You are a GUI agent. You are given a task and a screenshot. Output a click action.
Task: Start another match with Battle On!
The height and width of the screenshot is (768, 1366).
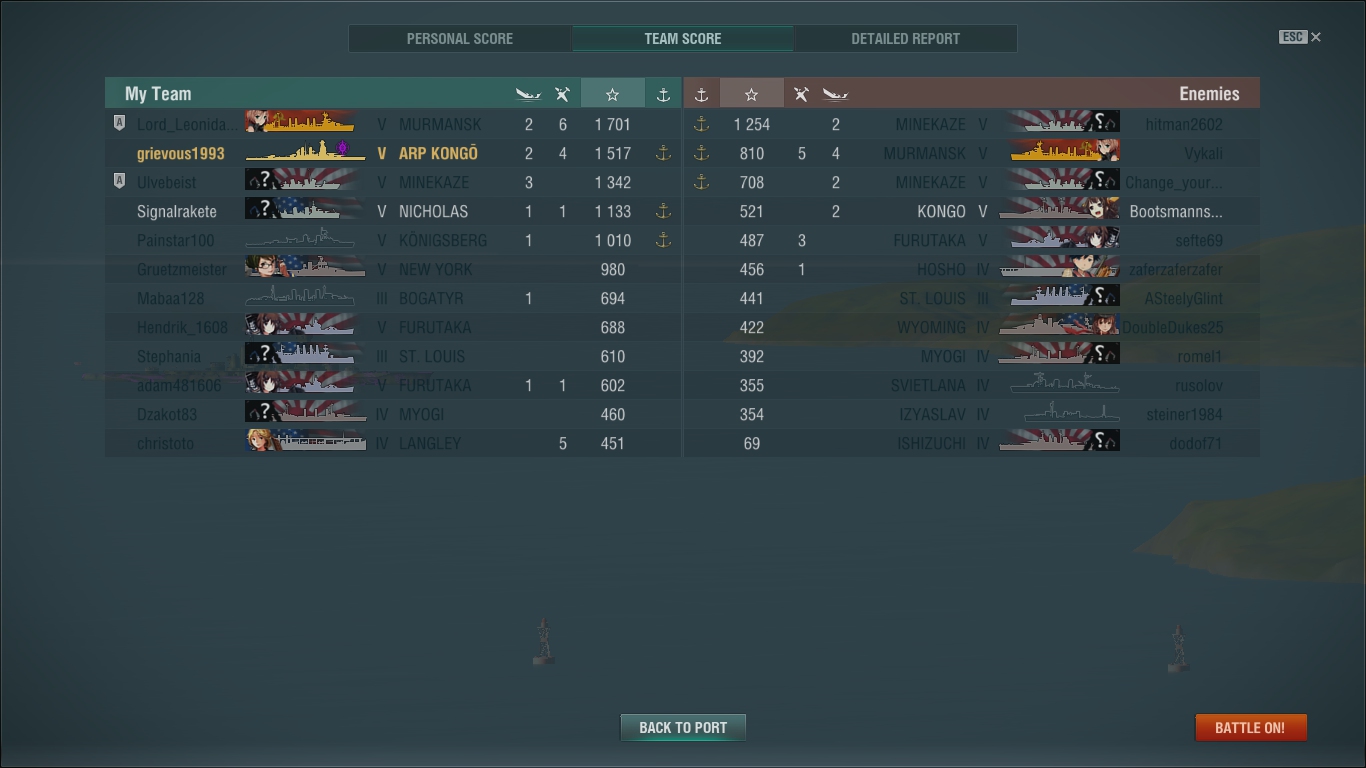point(1250,727)
